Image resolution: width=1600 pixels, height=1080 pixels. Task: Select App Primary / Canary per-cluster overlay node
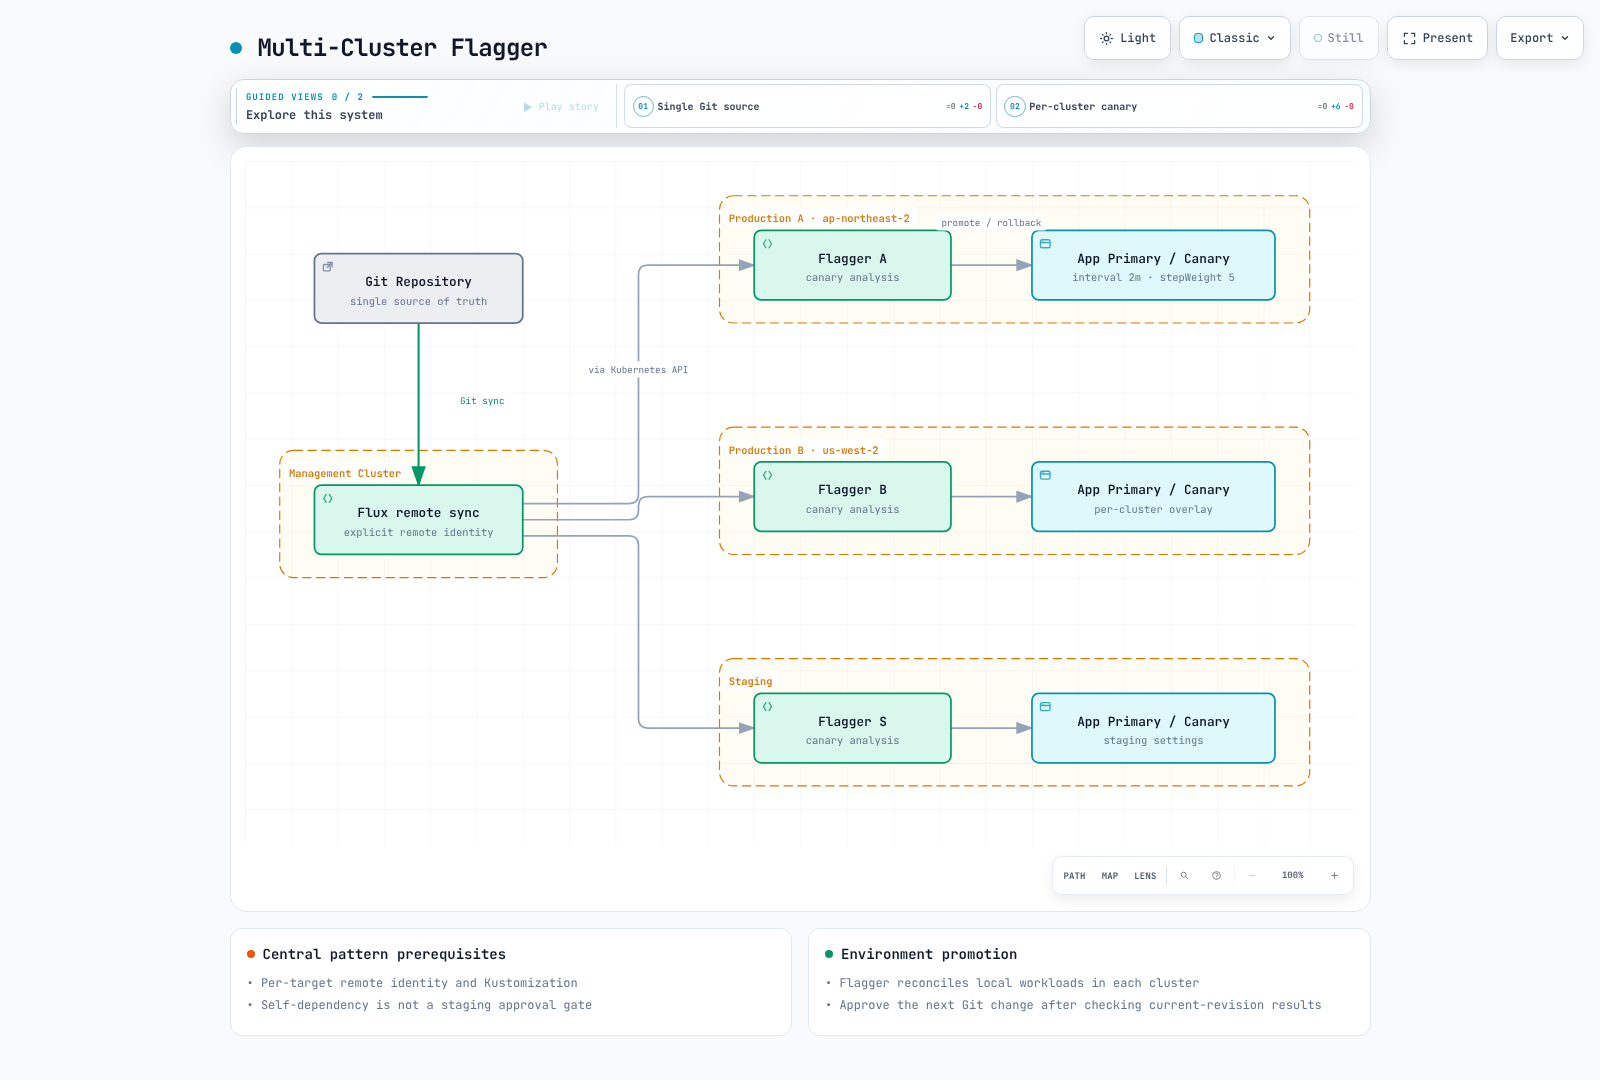coord(1153,497)
